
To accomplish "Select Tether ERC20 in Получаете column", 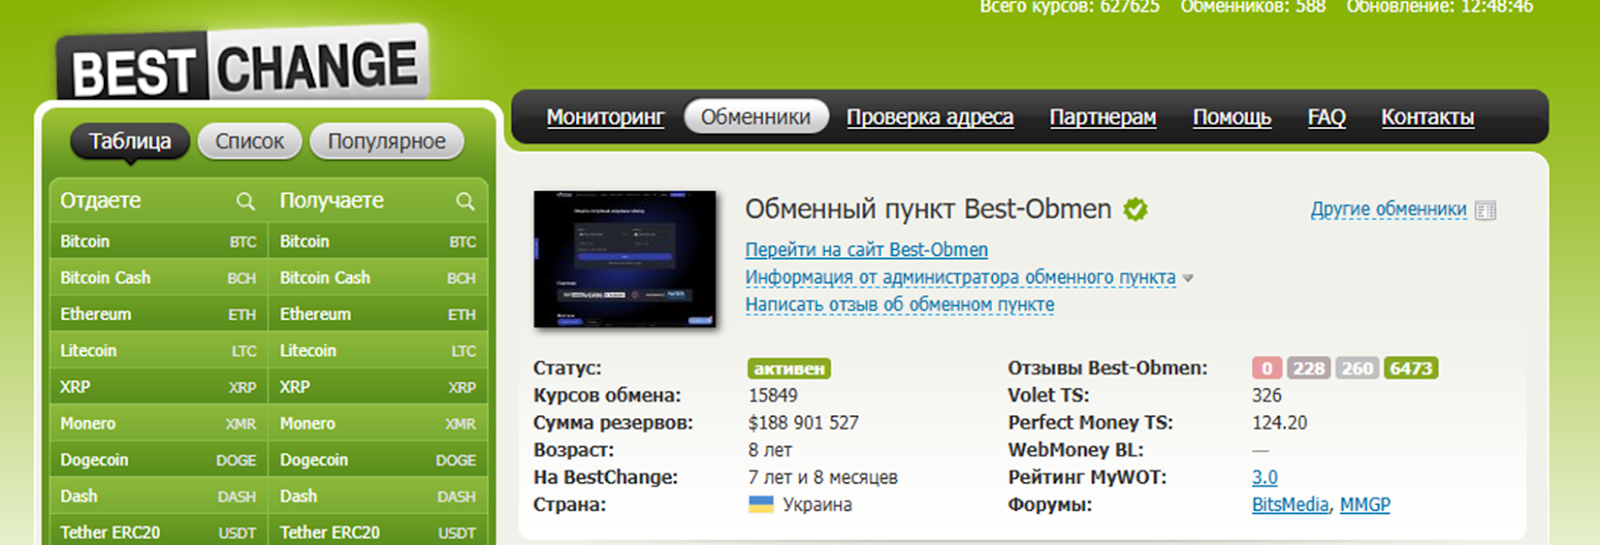I will 378,532.
